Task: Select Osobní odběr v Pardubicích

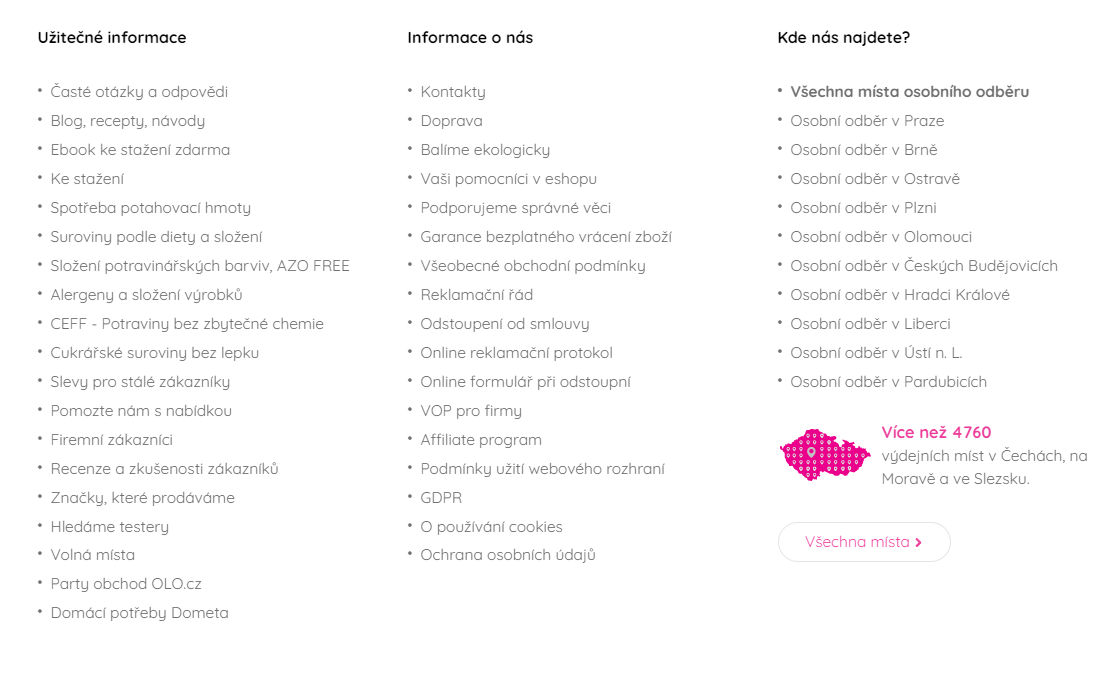Action: [888, 382]
